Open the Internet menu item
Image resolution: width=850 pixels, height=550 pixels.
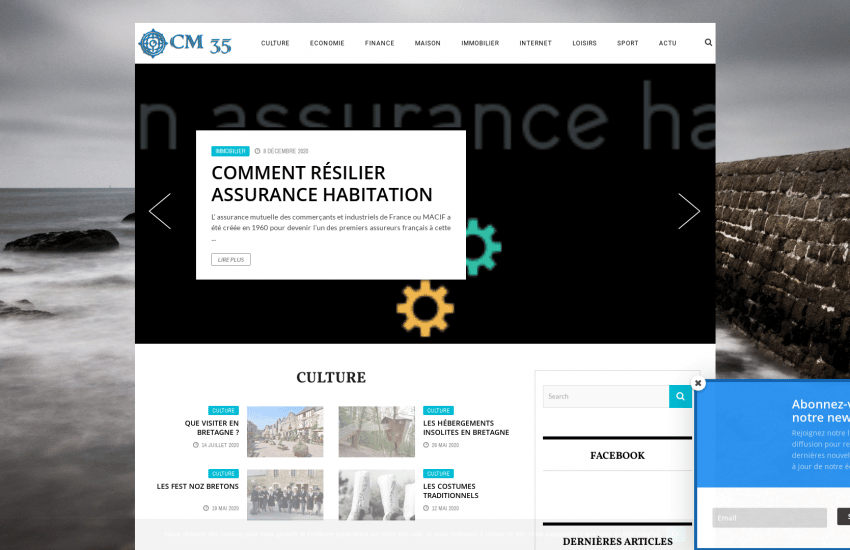536,43
